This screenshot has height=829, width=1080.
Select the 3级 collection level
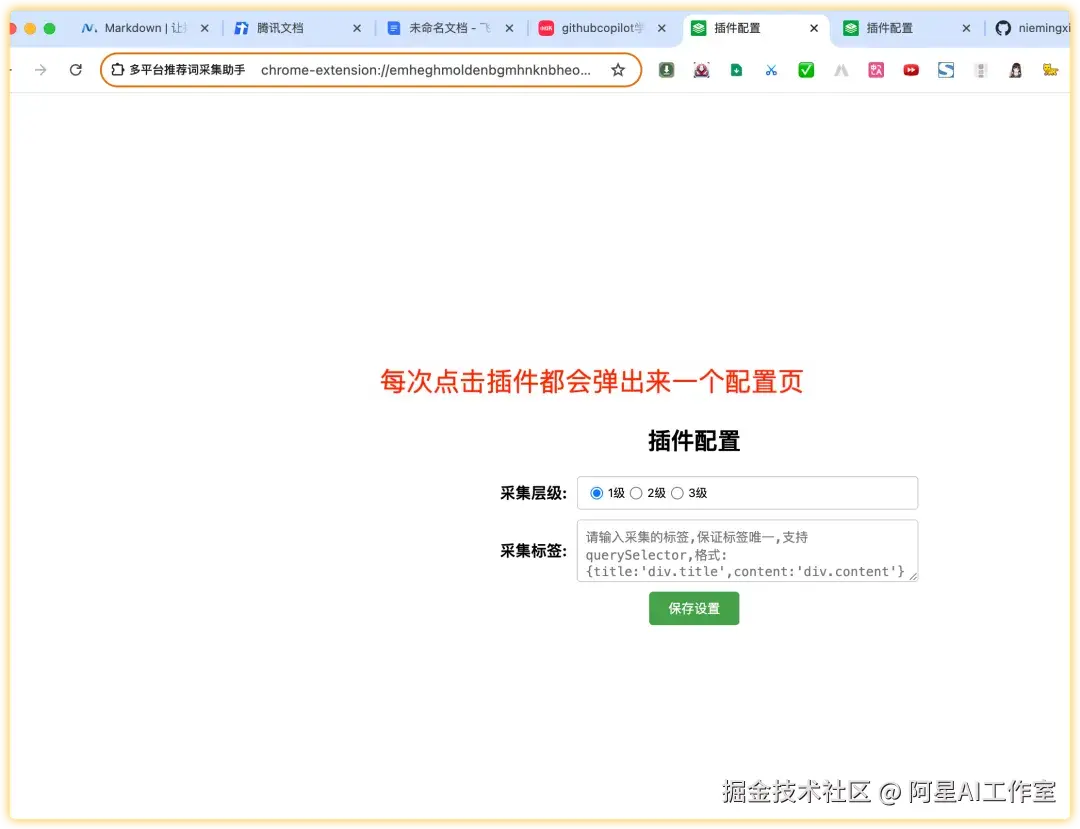[677, 493]
